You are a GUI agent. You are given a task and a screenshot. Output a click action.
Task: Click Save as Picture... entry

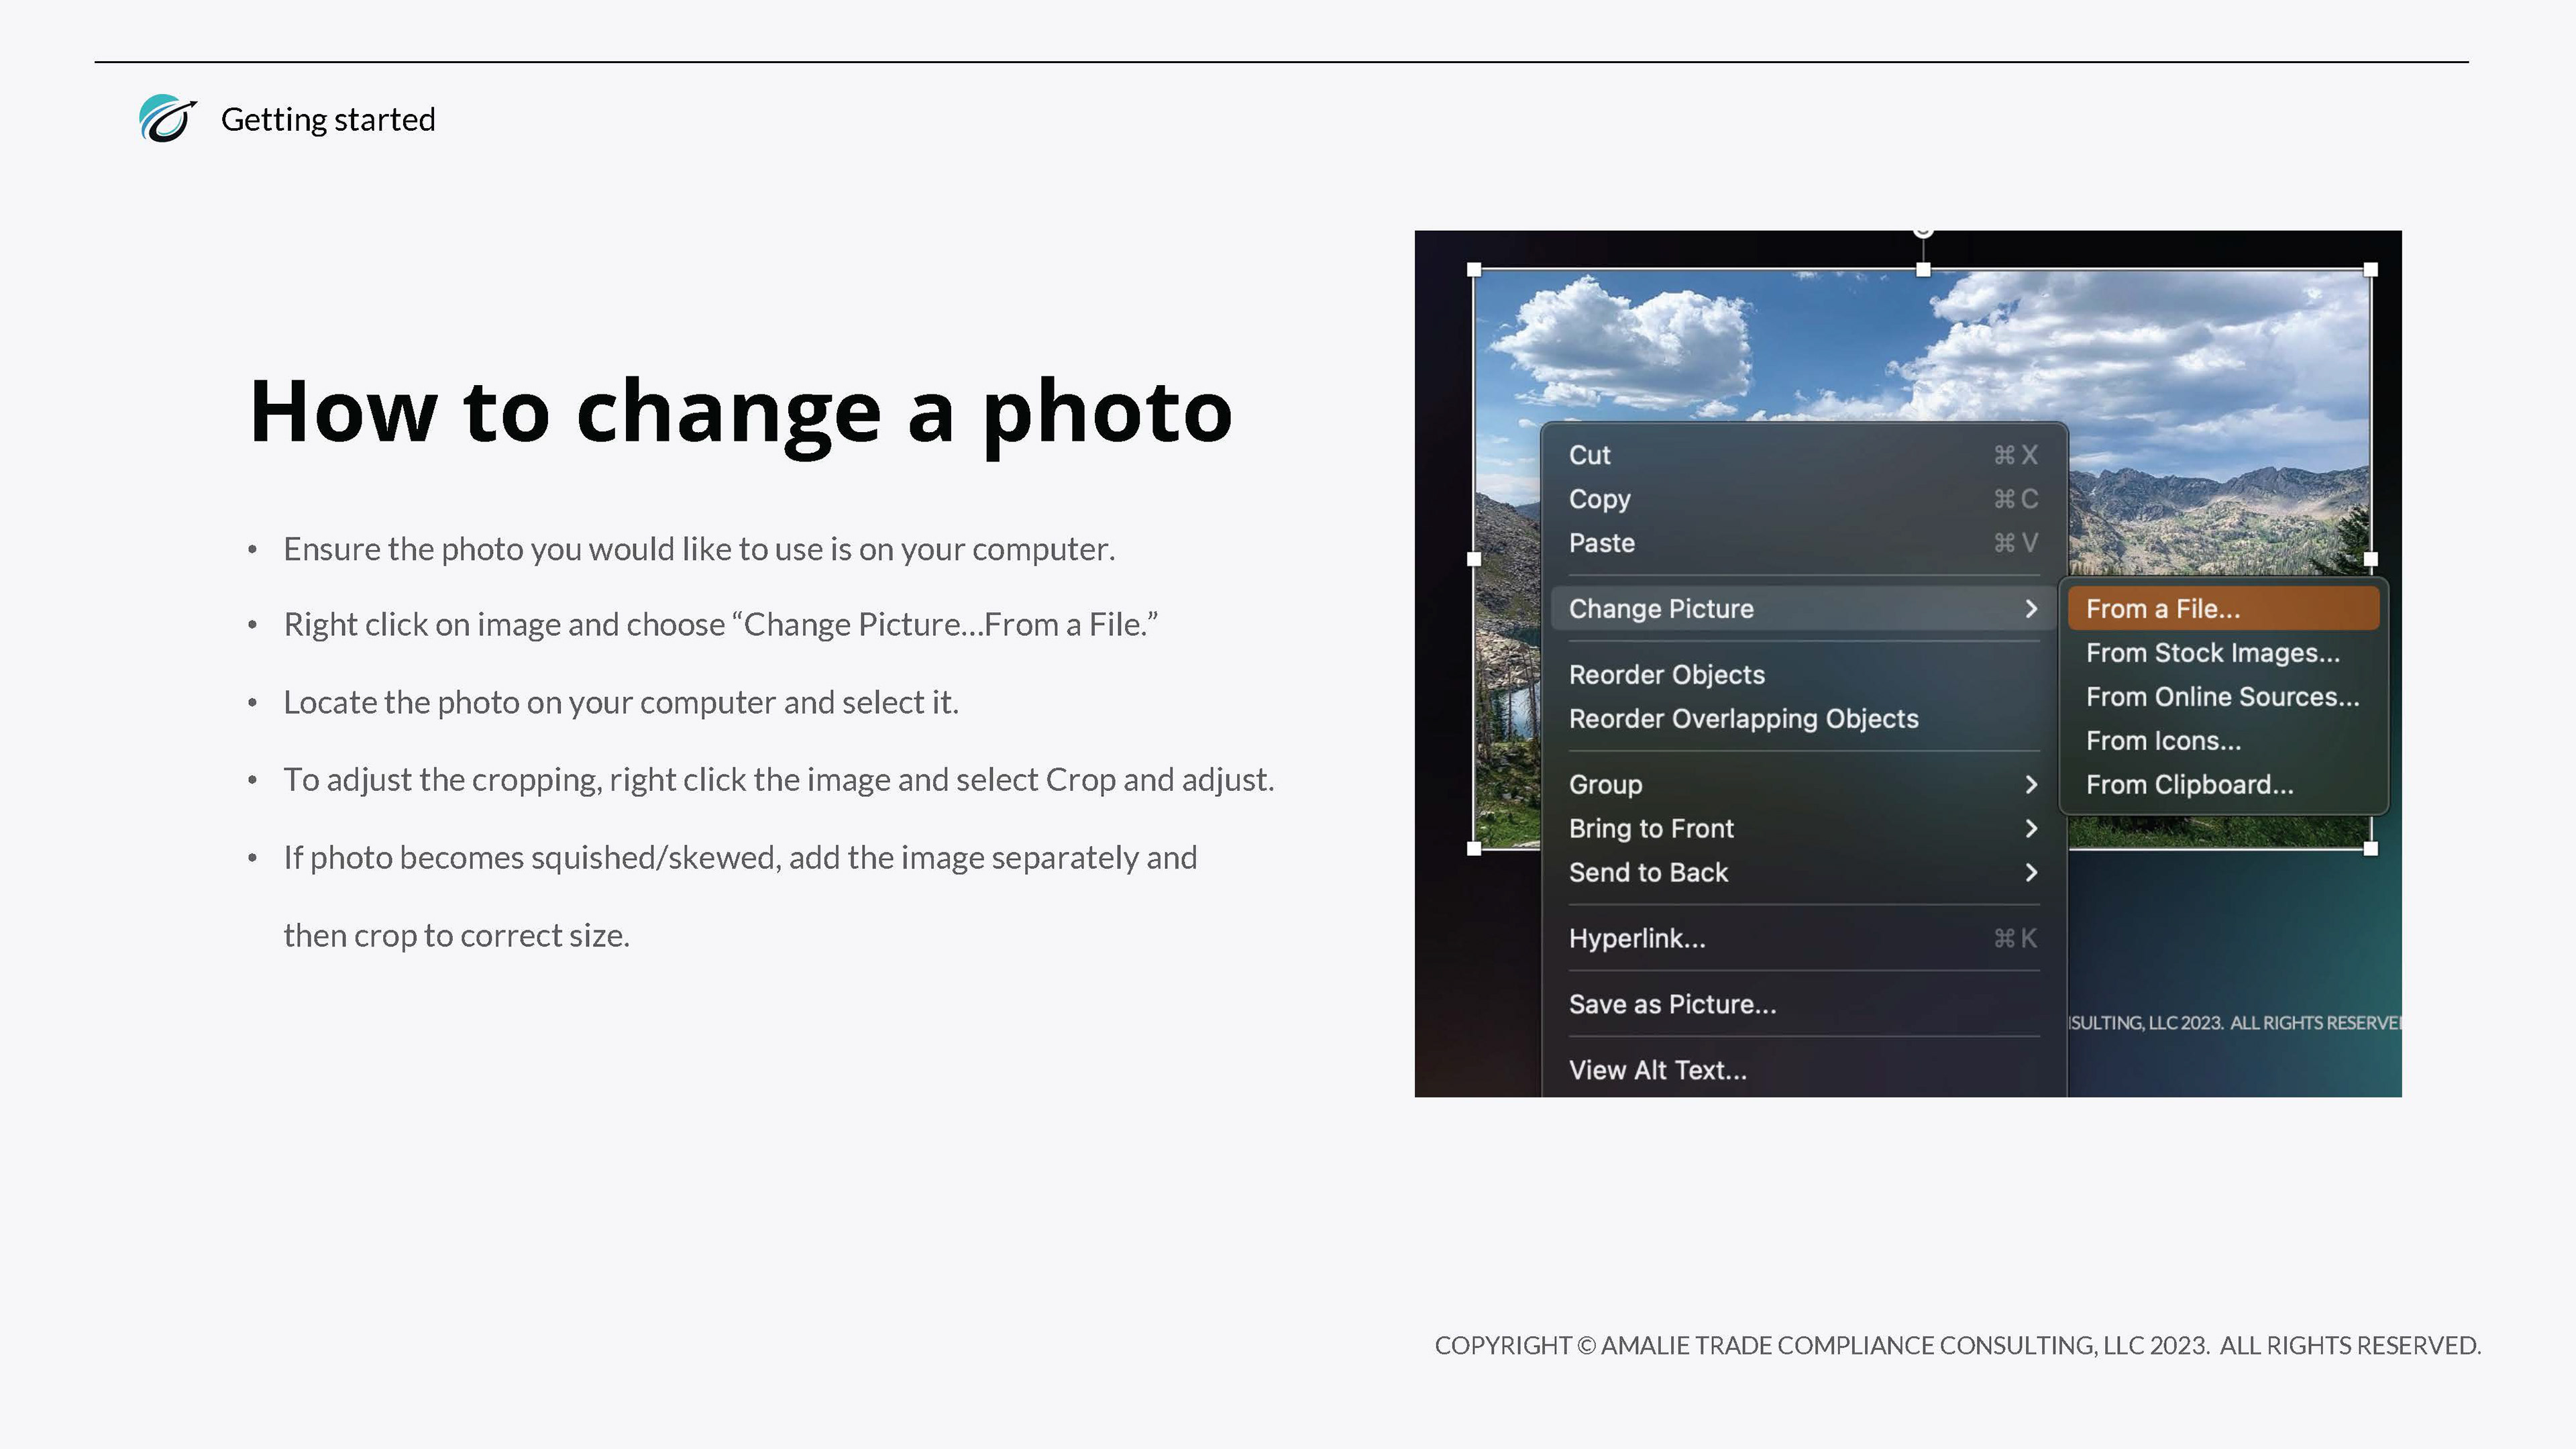coord(1672,1005)
